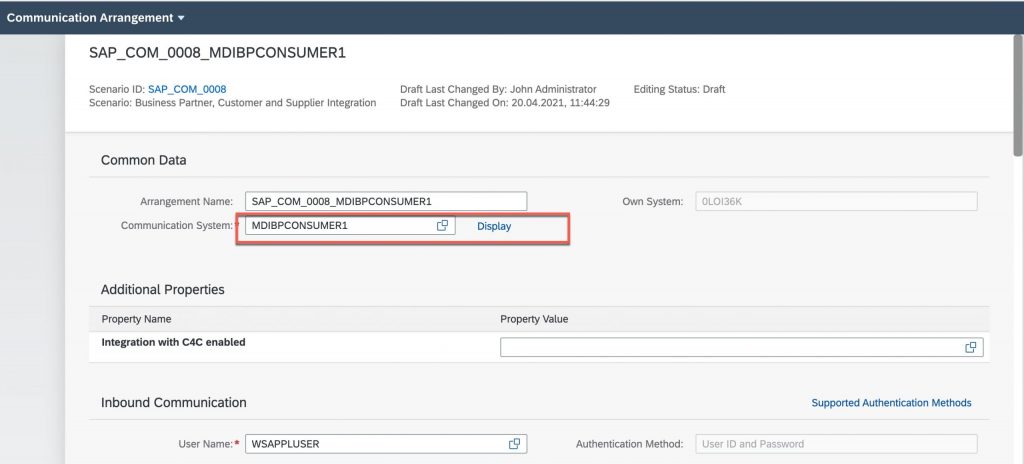The image size is (1024, 464).
Task: Click the vertical scrollbar thumb on right
Action: 1018,95
